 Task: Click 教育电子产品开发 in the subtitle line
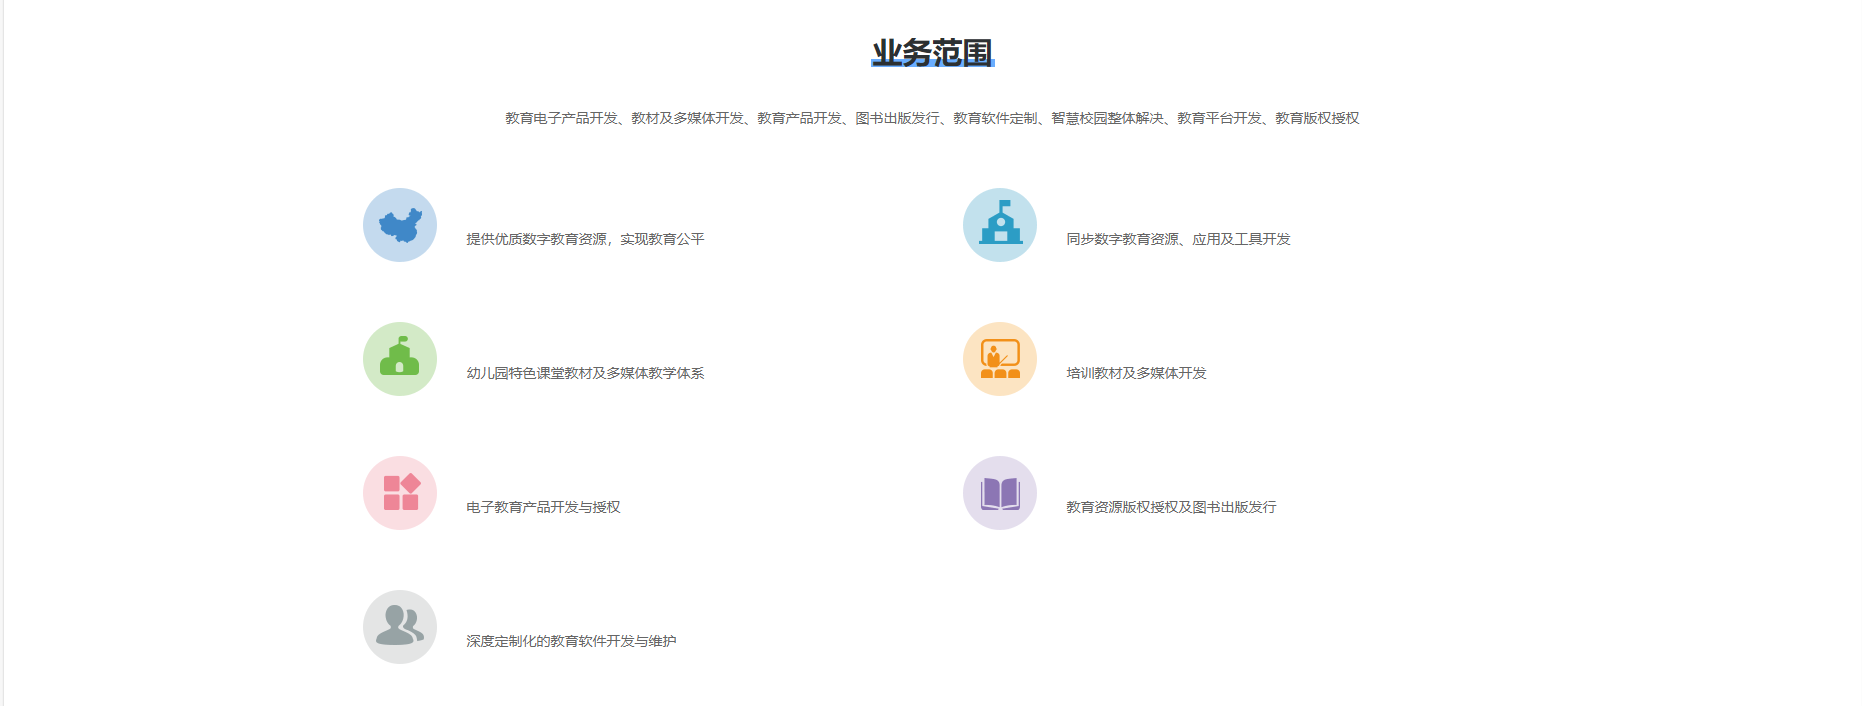561,118
